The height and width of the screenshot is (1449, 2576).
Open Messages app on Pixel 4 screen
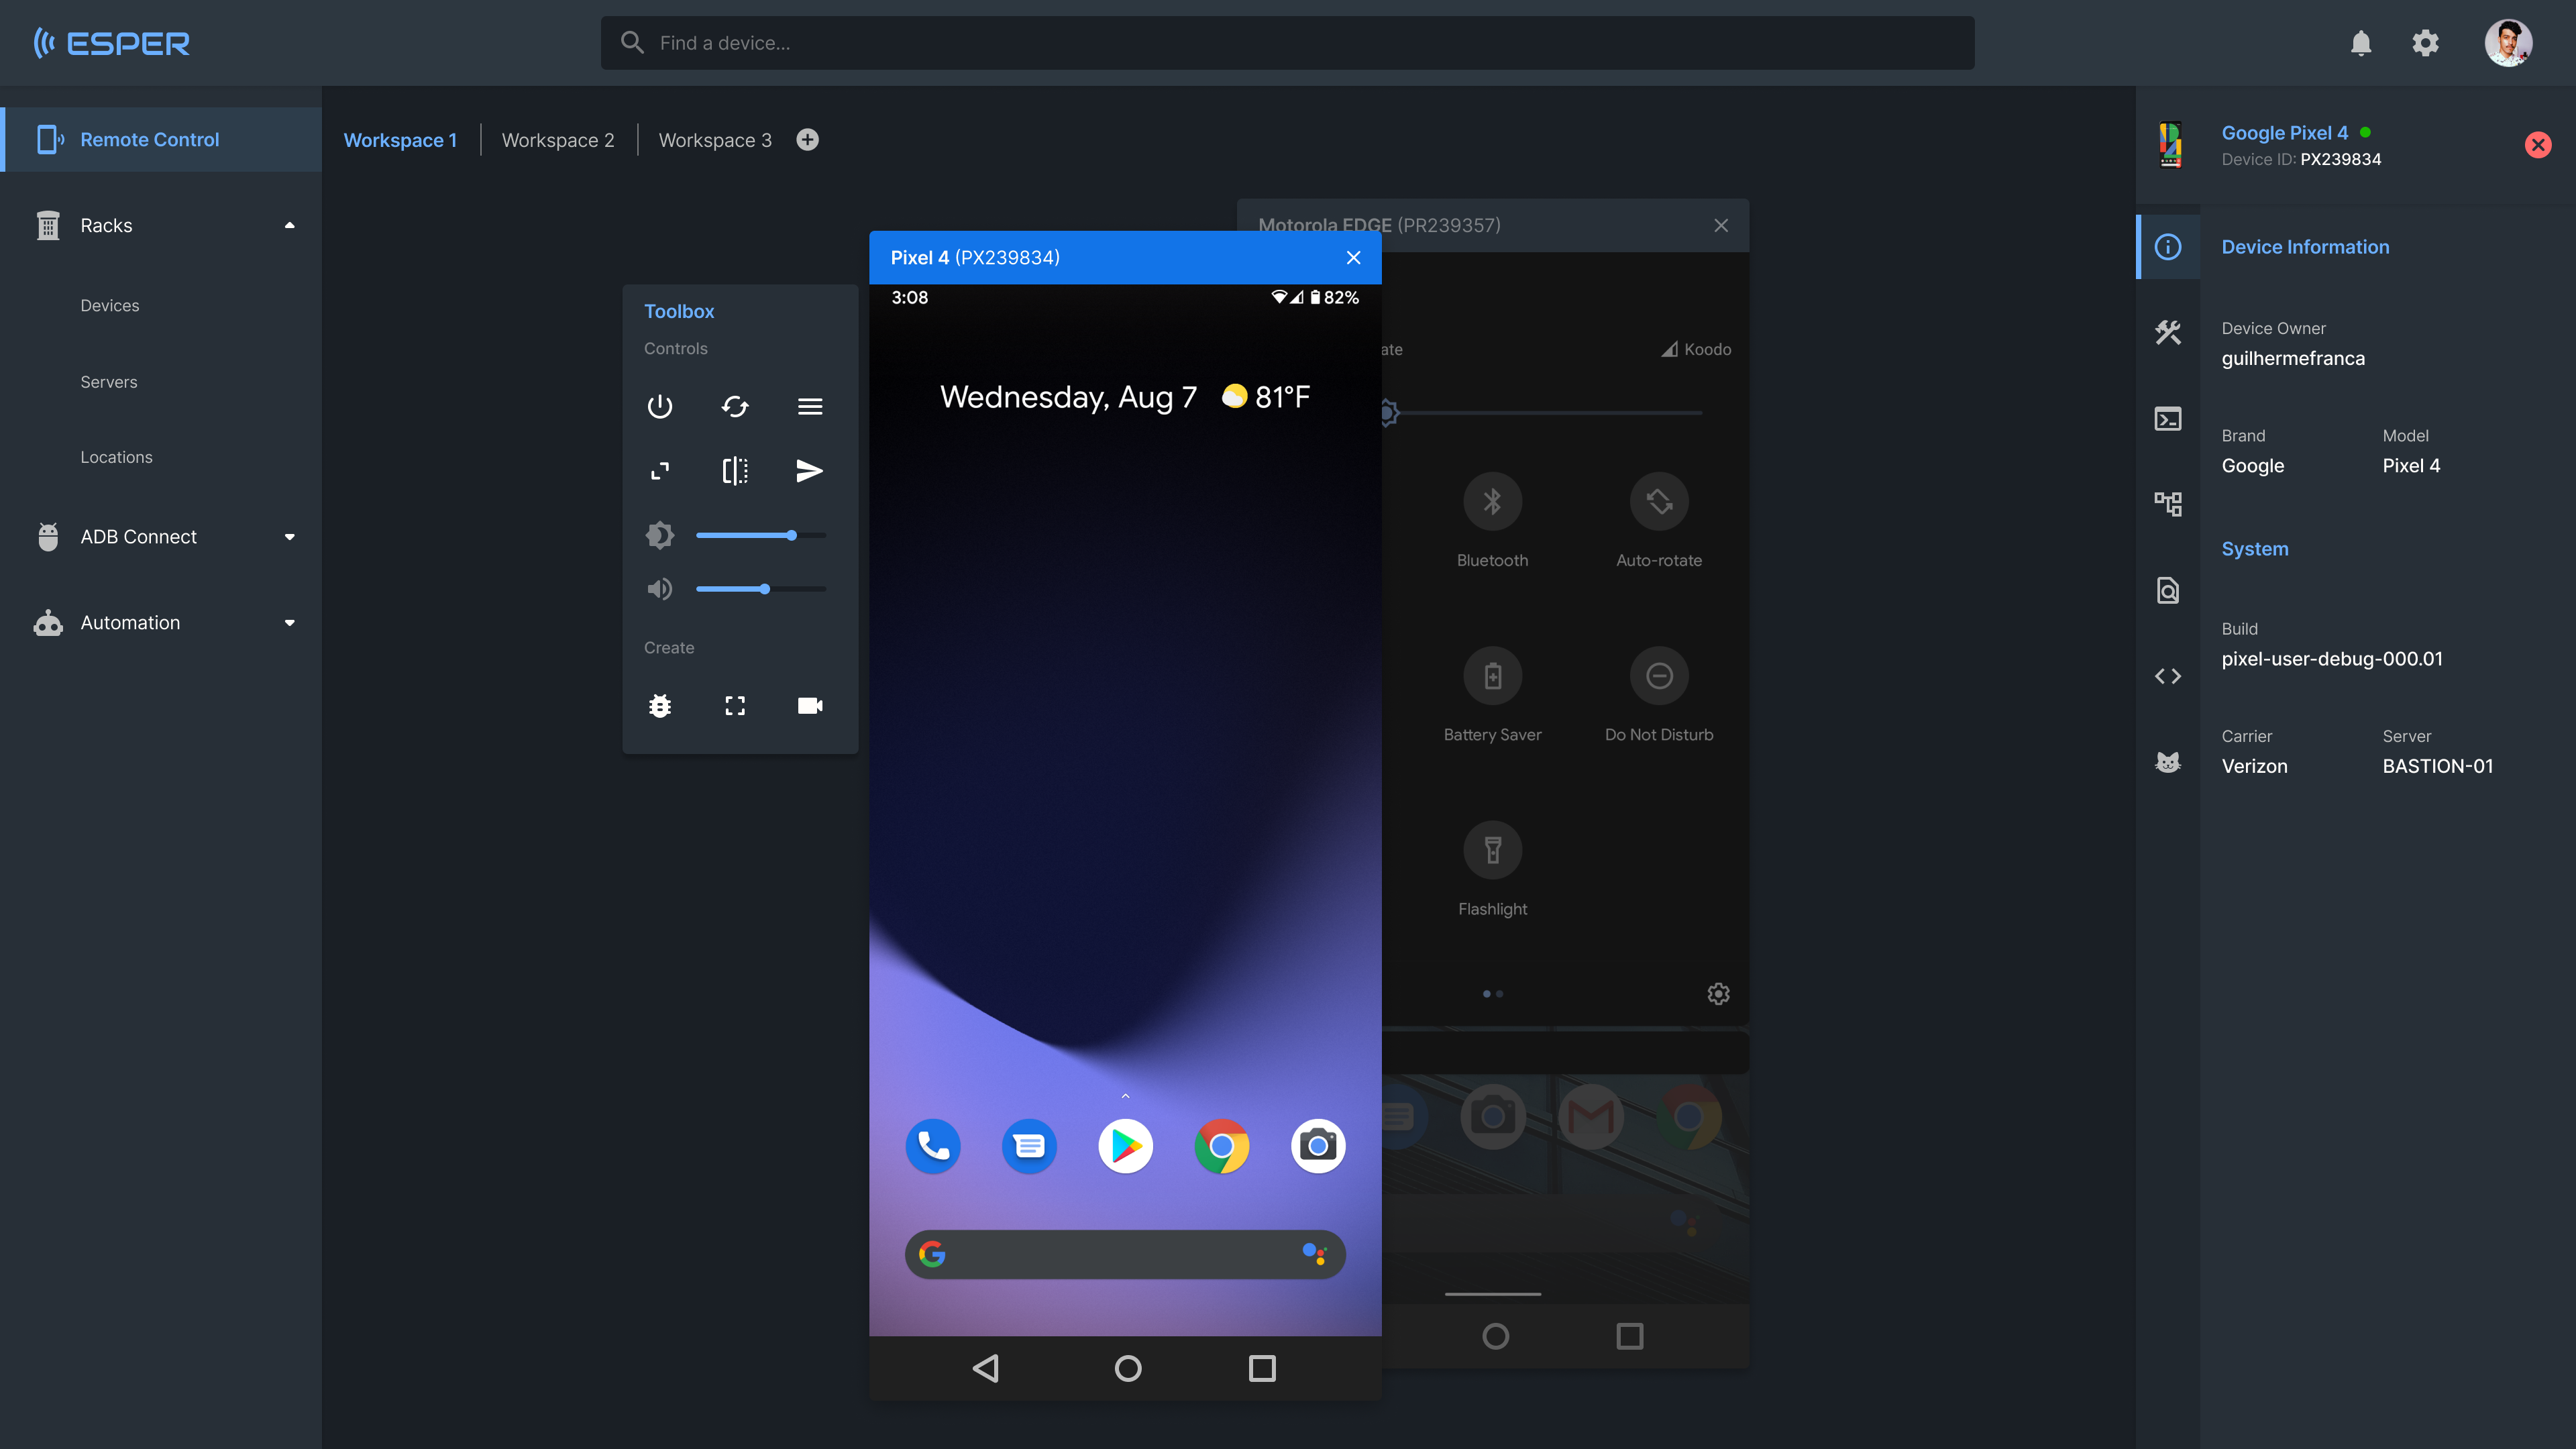(1029, 1146)
